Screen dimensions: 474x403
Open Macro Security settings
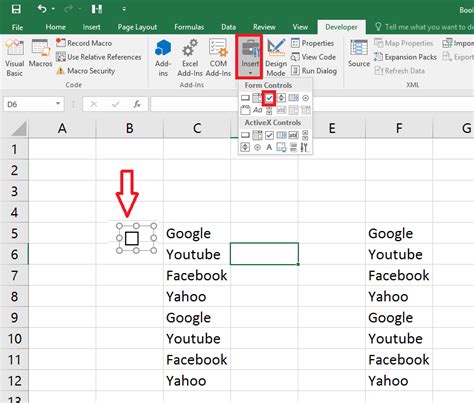(x=85, y=71)
